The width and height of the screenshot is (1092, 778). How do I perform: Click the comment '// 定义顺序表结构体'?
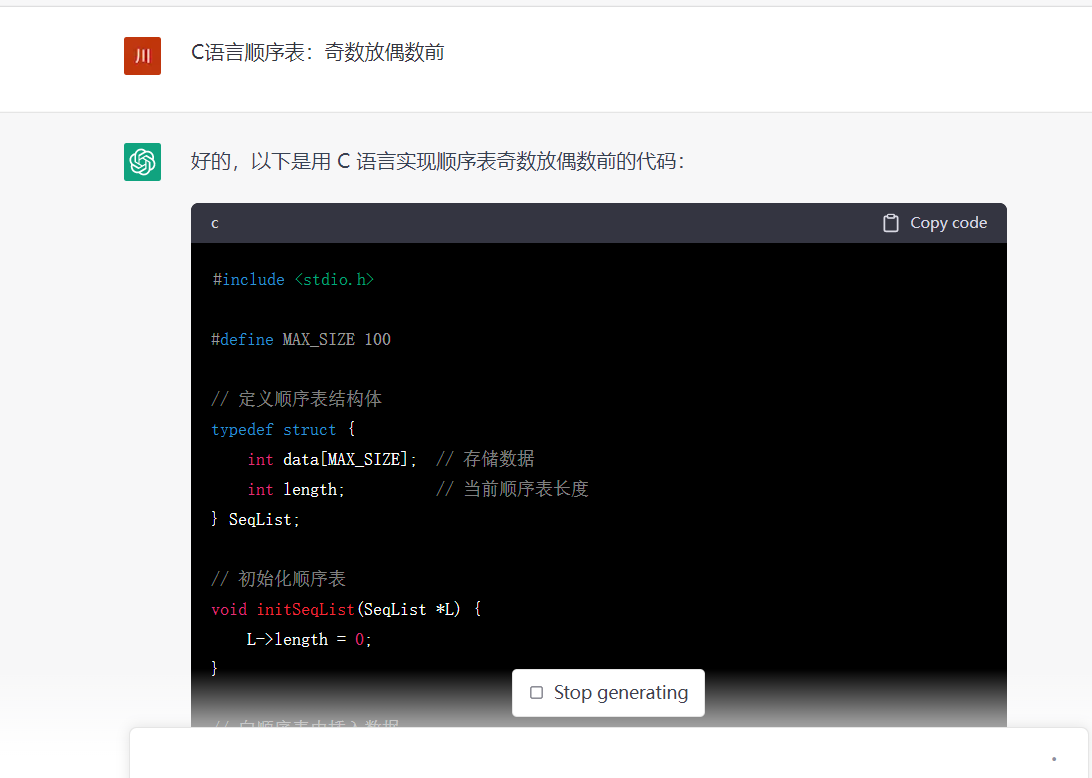[x=297, y=399]
